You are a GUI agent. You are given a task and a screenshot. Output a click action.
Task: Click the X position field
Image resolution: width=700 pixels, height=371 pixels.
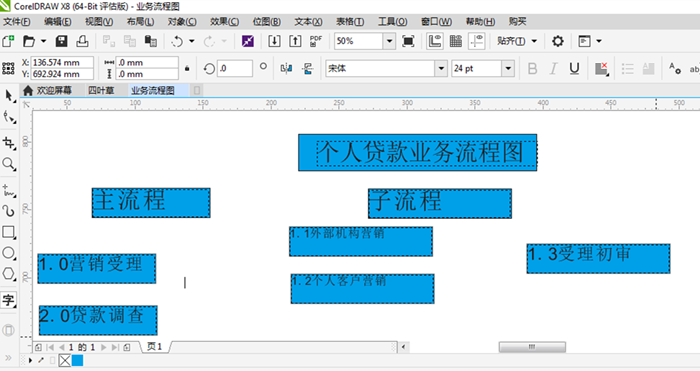tap(62, 63)
